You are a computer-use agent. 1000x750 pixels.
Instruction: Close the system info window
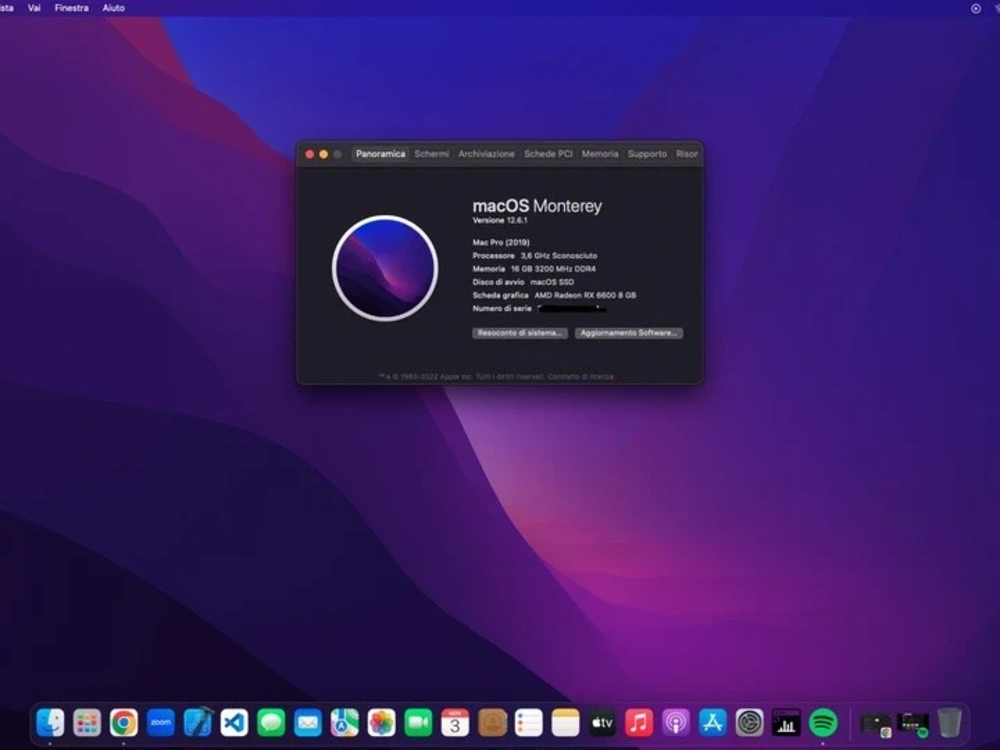(310, 154)
